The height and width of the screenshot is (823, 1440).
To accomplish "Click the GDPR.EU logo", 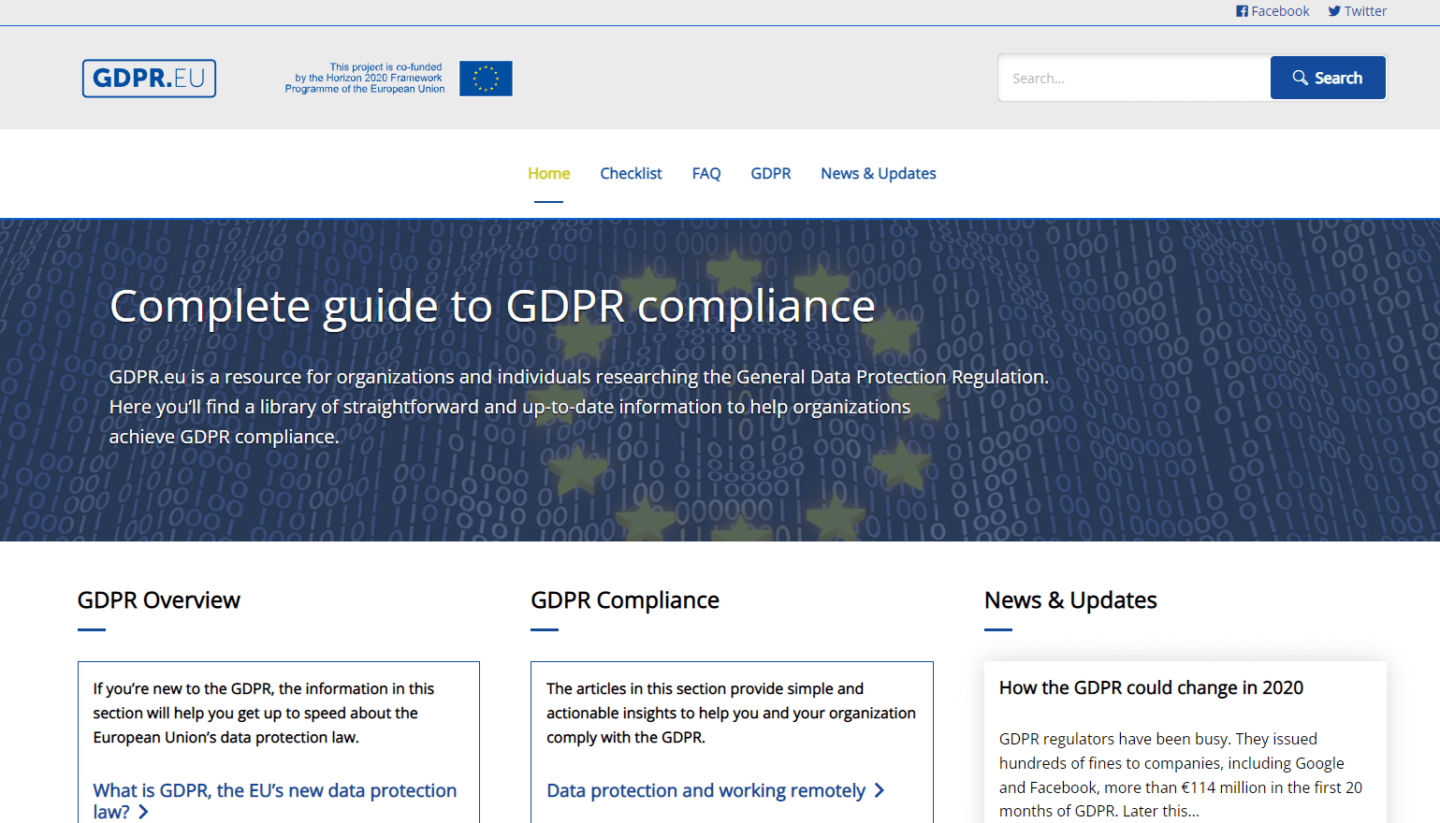I will tap(149, 78).
